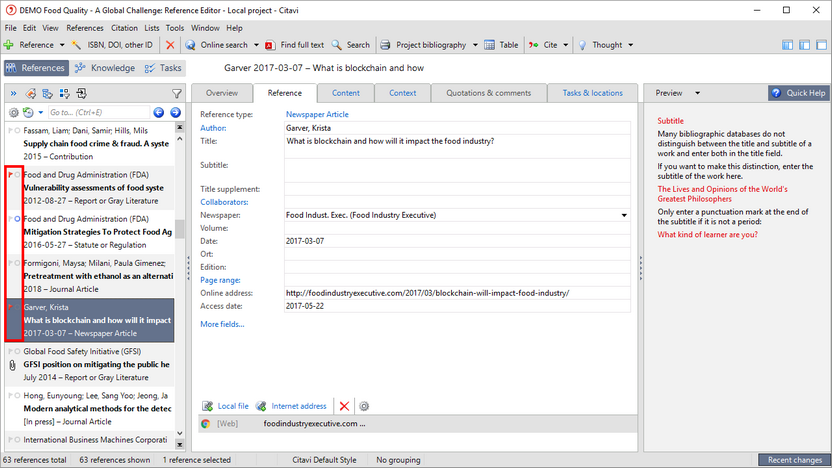The height and width of the screenshot is (468, 832).
Task: Click the Author field label link
Action: click(213, 128)
